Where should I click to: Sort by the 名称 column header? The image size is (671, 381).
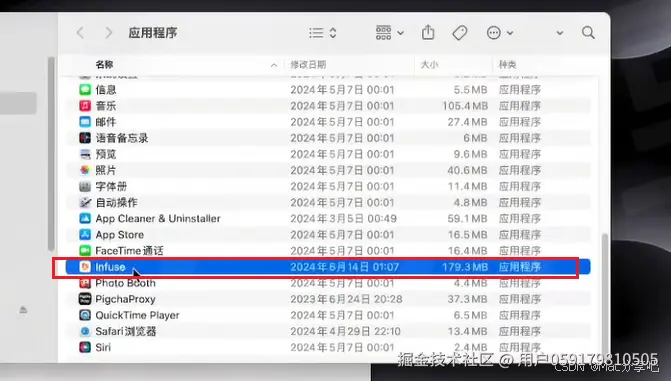(x=104, y=65)
